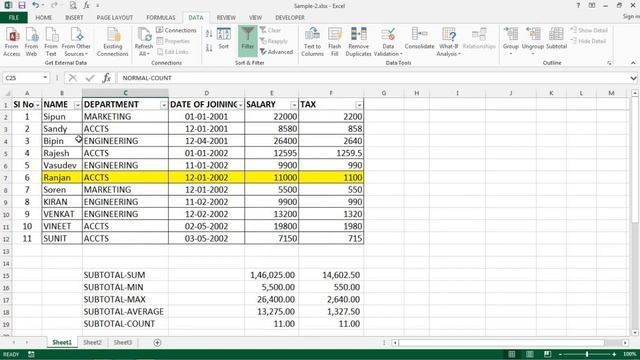Click Show Detail
This screenshot has width=640, height=360.
pyautogui.click(x=589, y=30)
